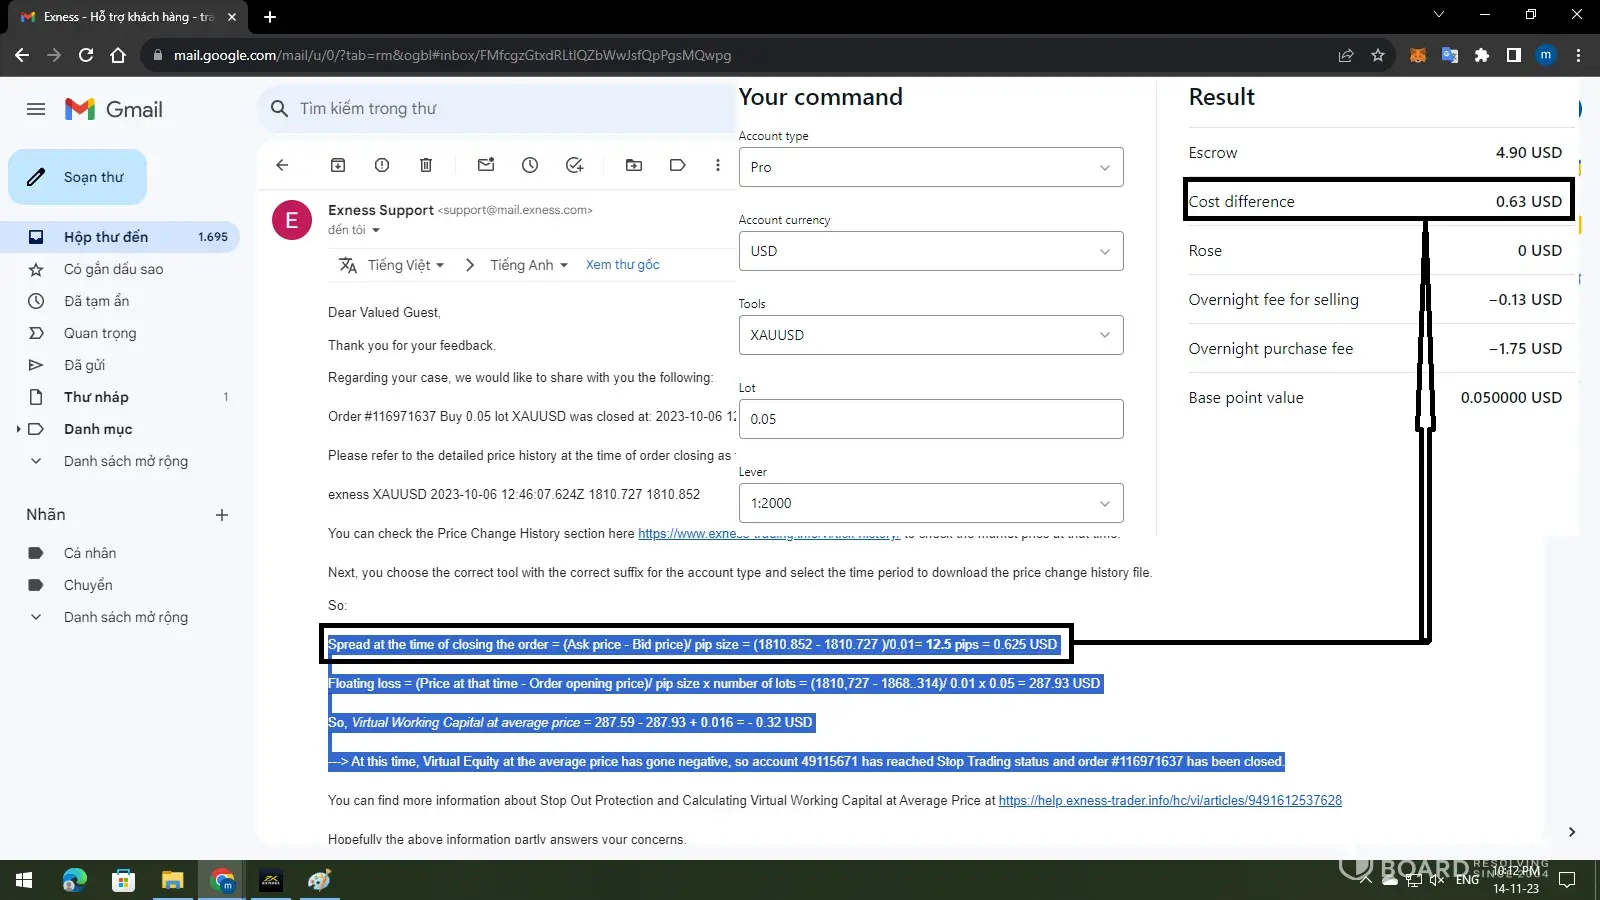Screen dimensions: 1600x900
Task: Click the Soạn thư compose button
Action: click(x=78, y=177)
